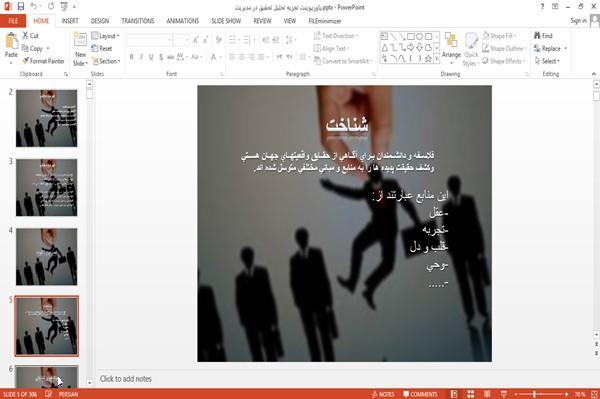Image resolution: width=600 pixels, height=399 pixels.
Task: Clear all formatting icon
Action: pos(218,40)
